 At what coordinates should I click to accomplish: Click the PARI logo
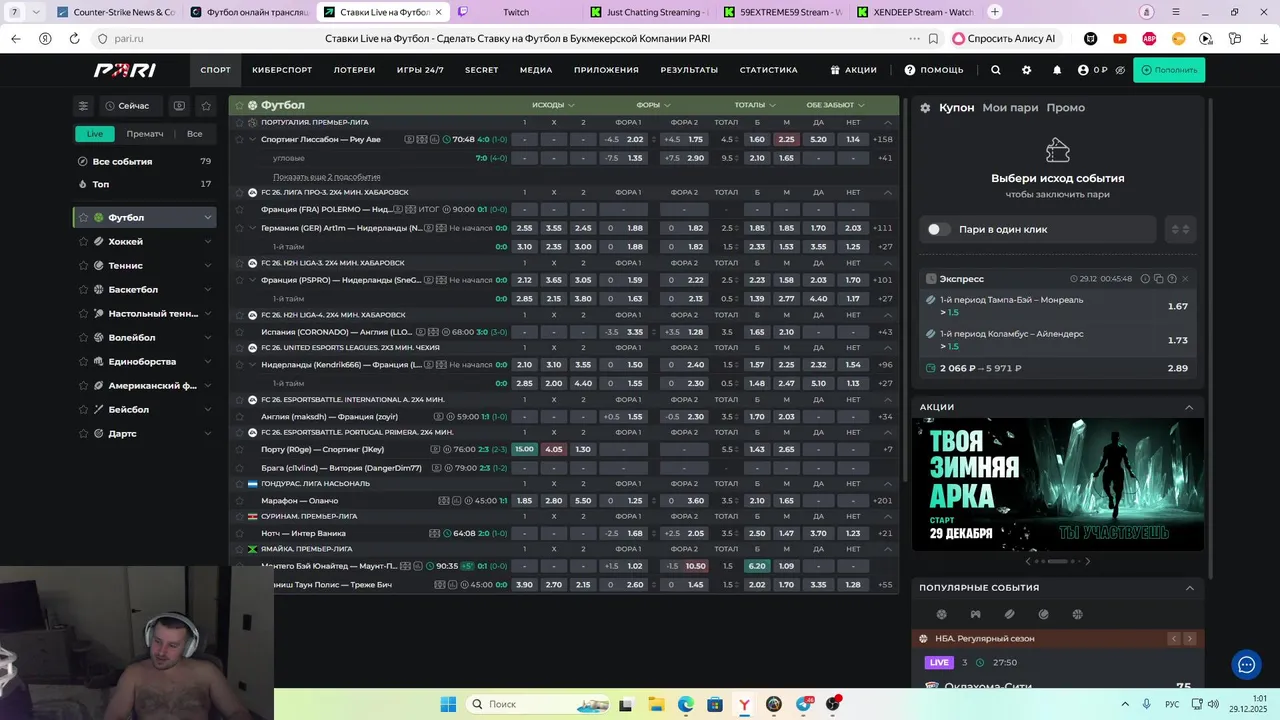point(125,70)
